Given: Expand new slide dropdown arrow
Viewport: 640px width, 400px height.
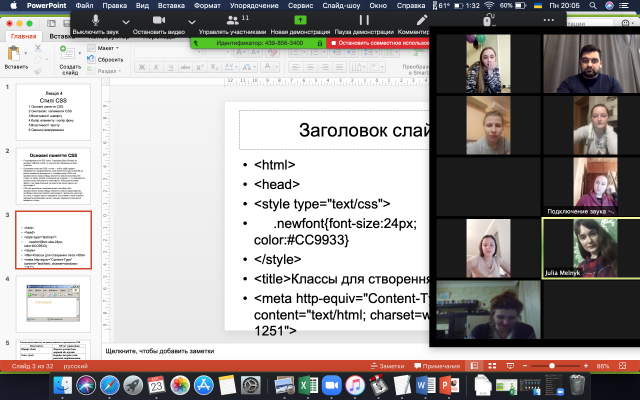Looking at the screenshot, I should (79, 53).
